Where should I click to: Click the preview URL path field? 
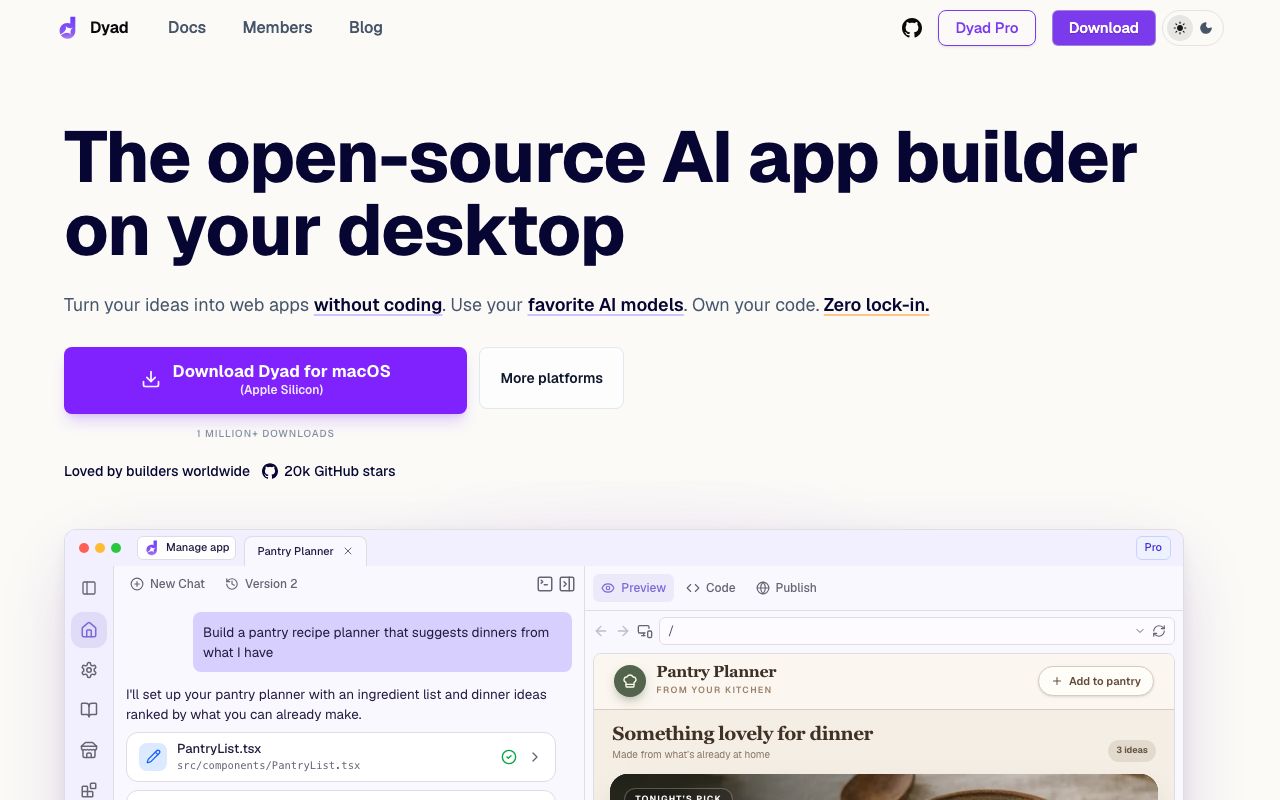pos(916,631)
